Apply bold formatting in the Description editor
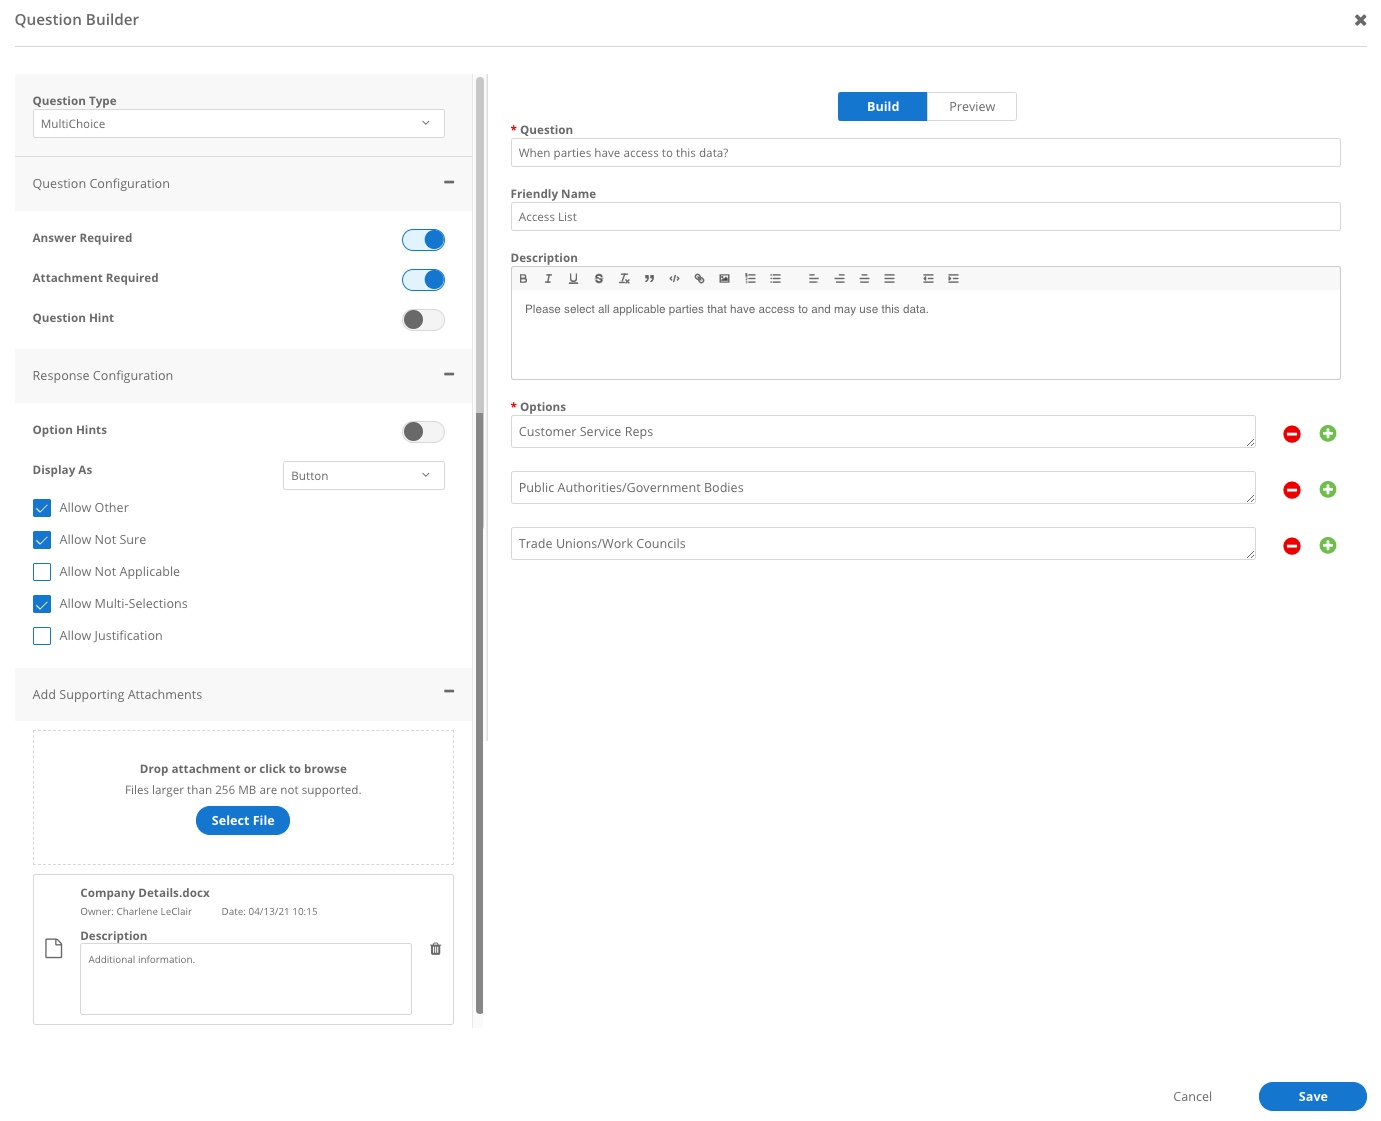1381x1121 pixels. click(x=523, y=278)
